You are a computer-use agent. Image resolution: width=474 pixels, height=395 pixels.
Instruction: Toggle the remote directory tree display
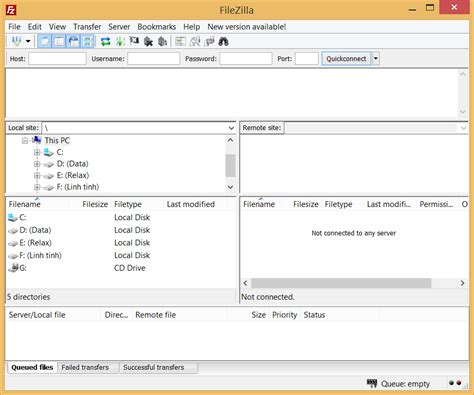click(x=73, y=41)
